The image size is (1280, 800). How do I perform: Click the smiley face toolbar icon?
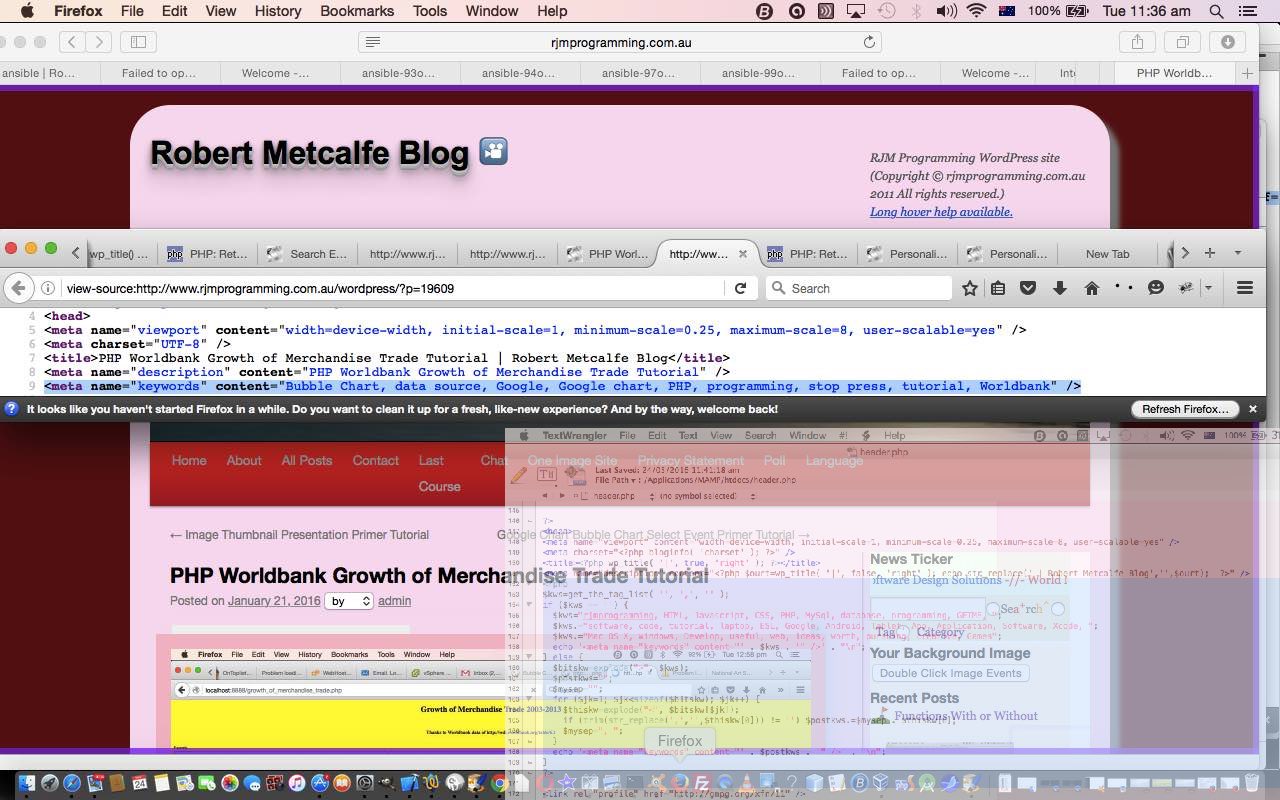(x=1156, y=288)
